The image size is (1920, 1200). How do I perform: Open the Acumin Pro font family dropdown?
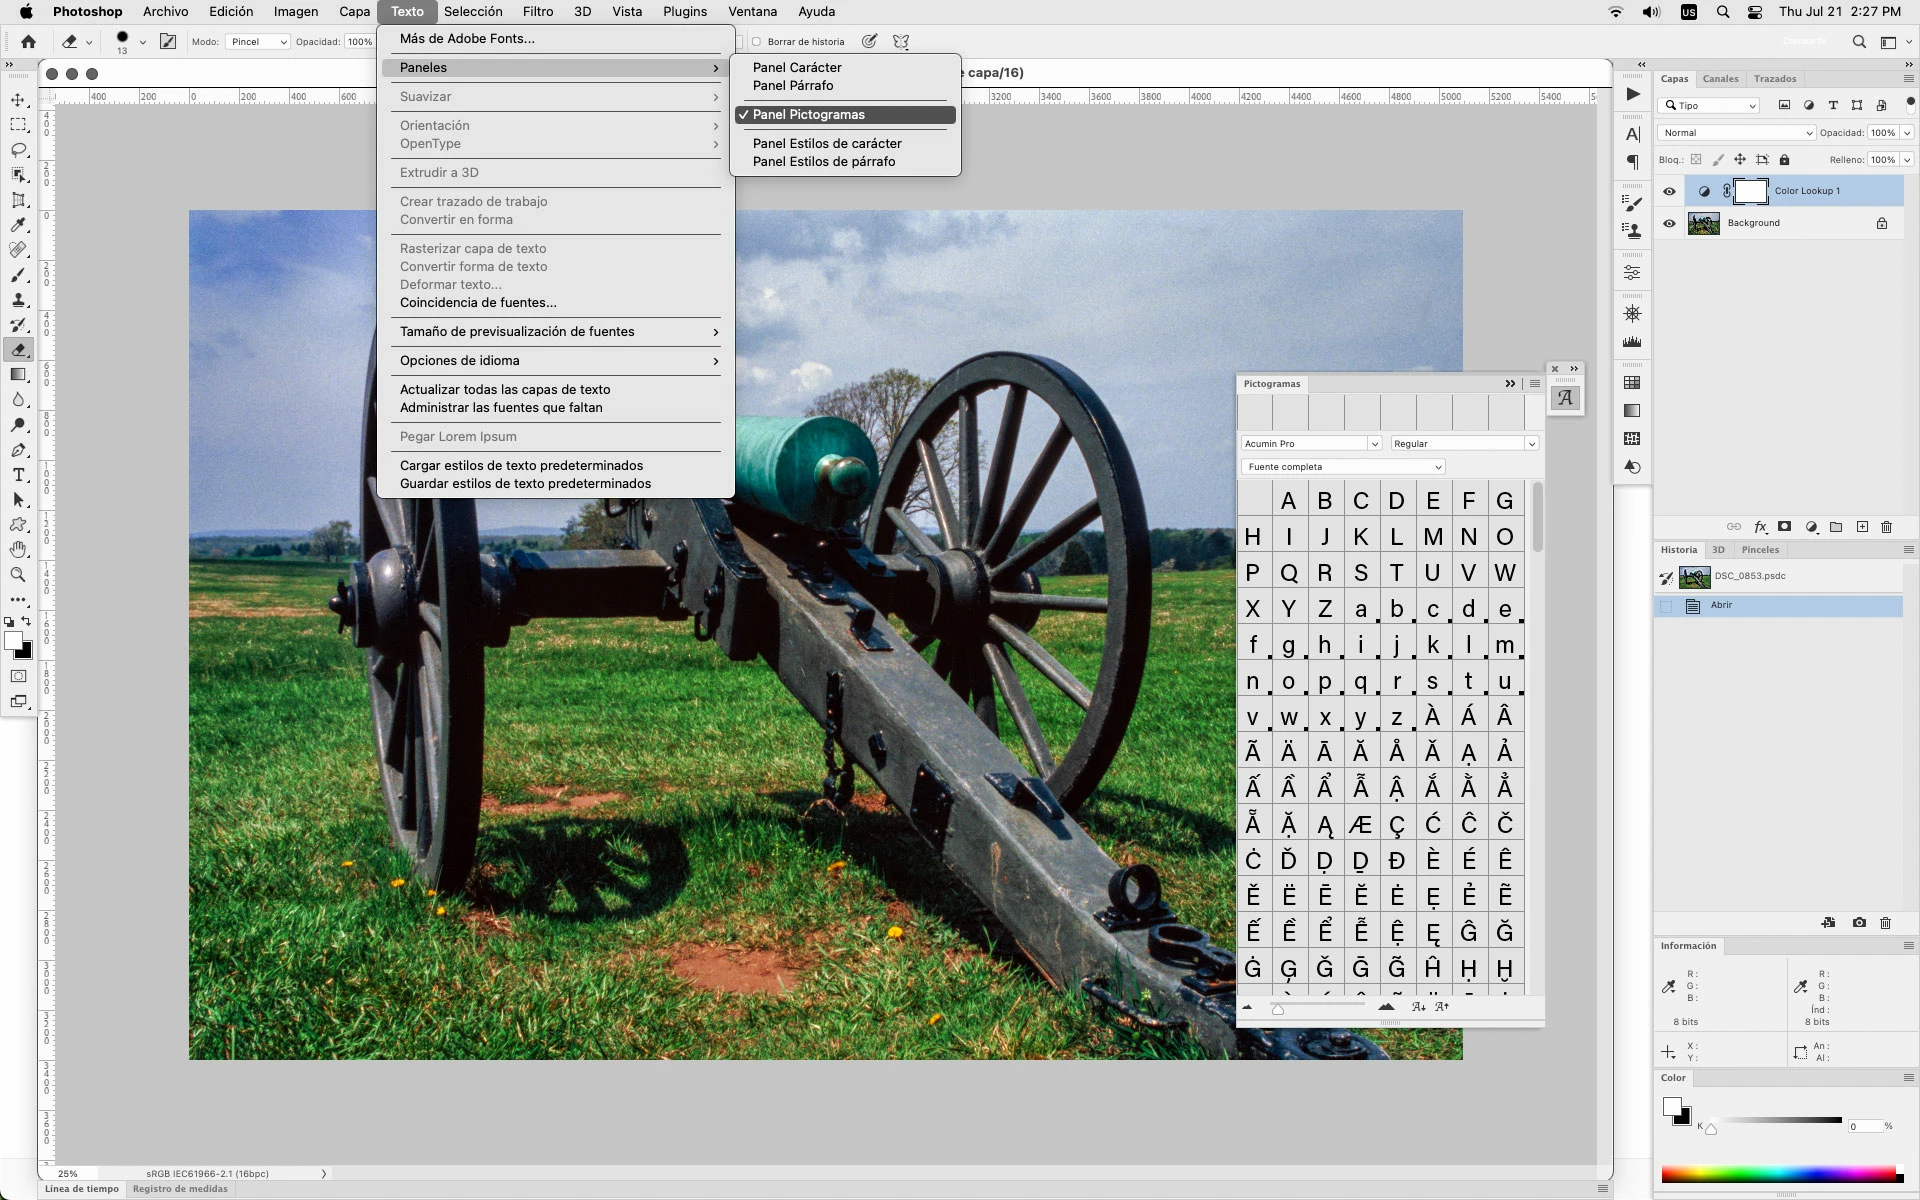pos(1311,444)
